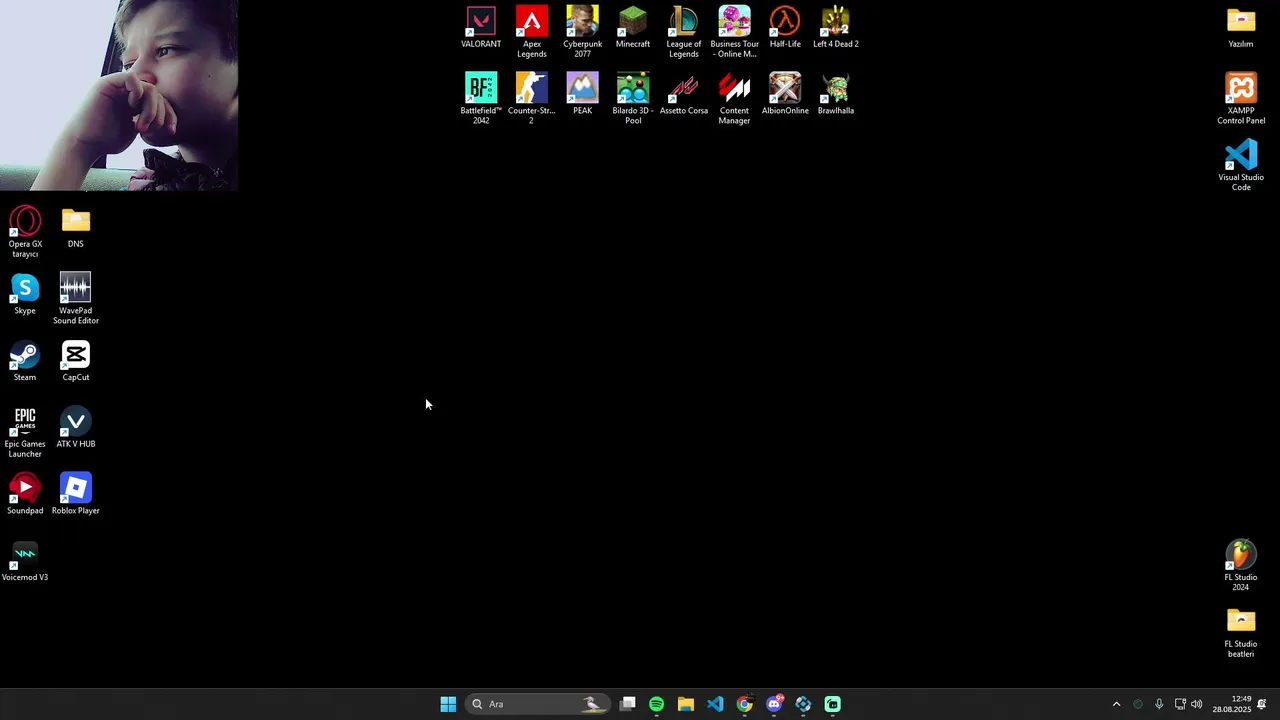Click the mint green app in taskbar
1280x720 pixels.
(x=833, y=704)
